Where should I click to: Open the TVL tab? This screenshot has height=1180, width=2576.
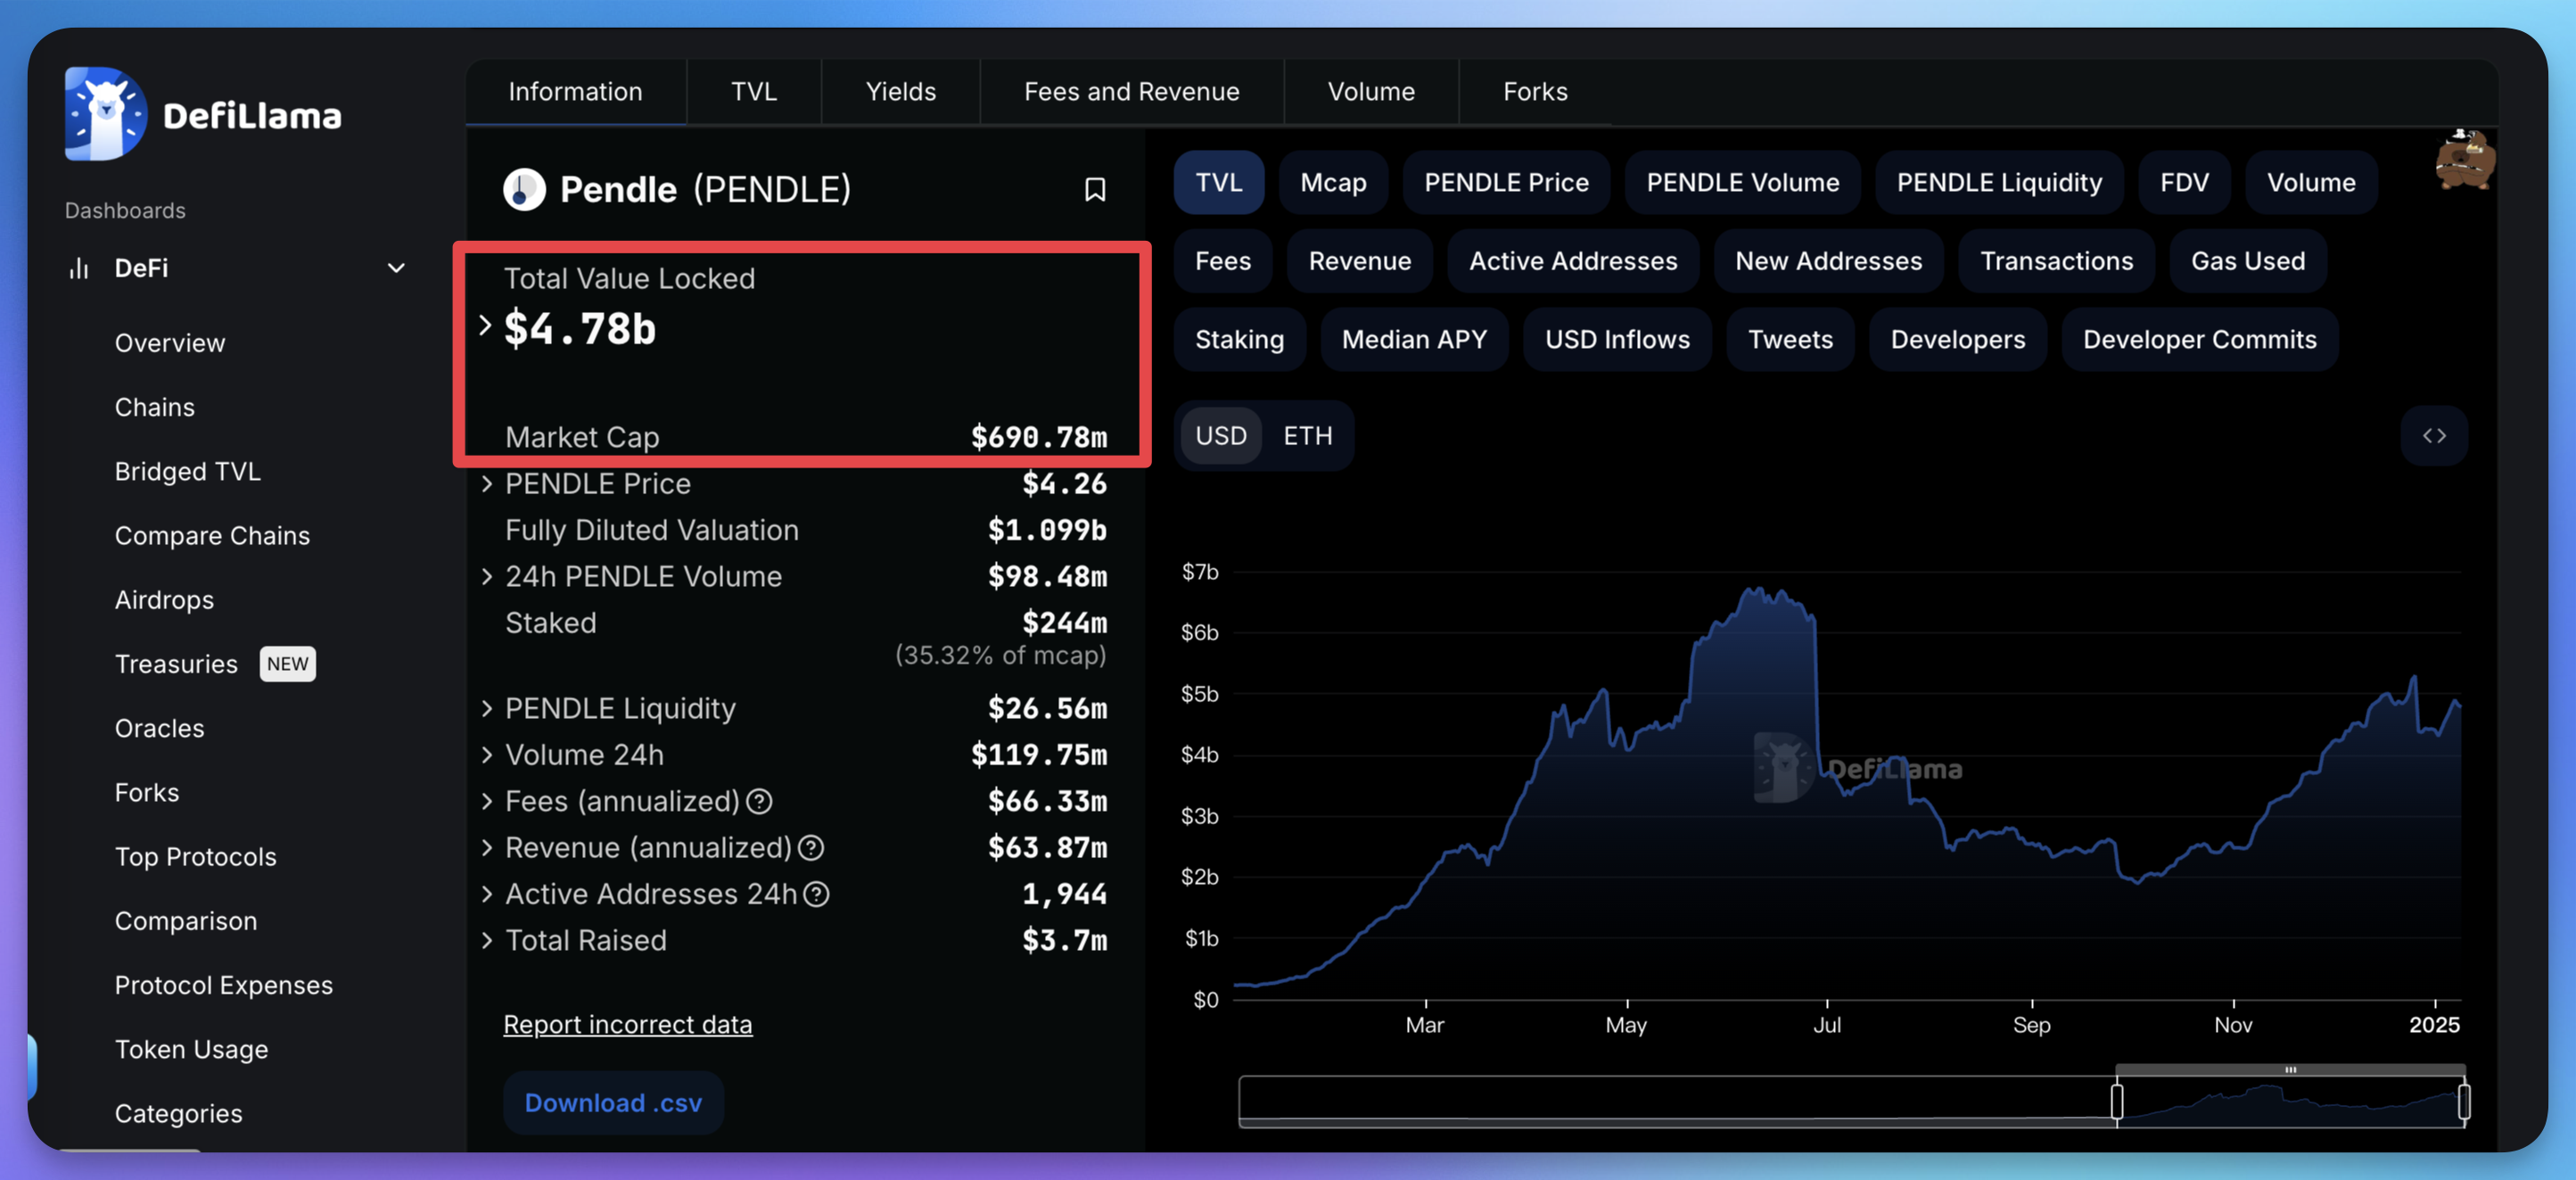754,92
